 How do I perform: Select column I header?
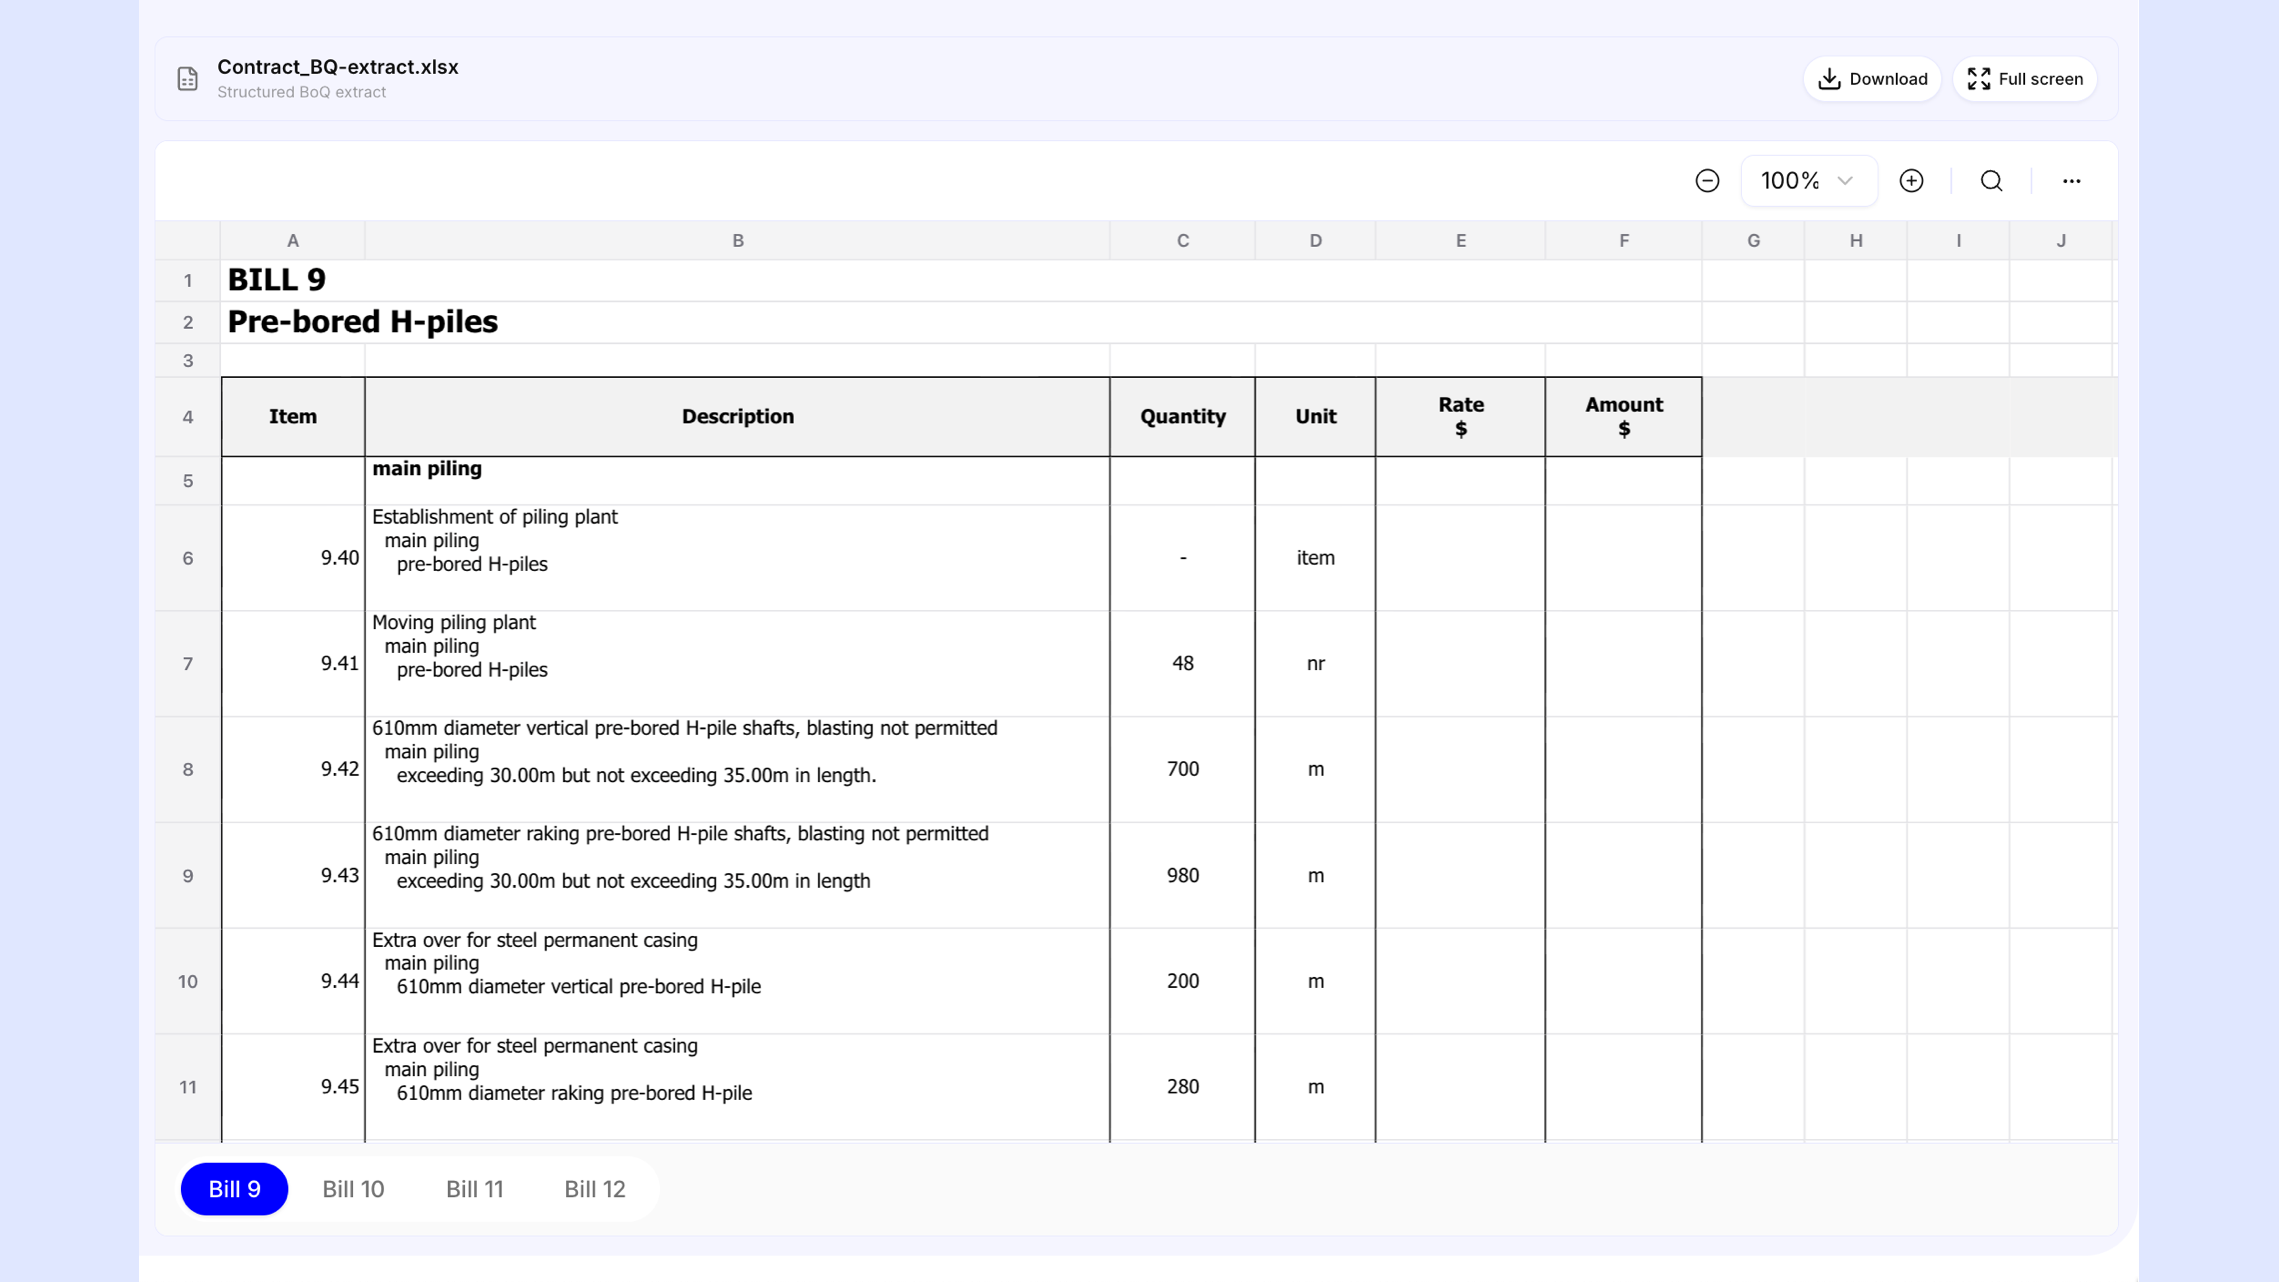tap(1958, 241)
